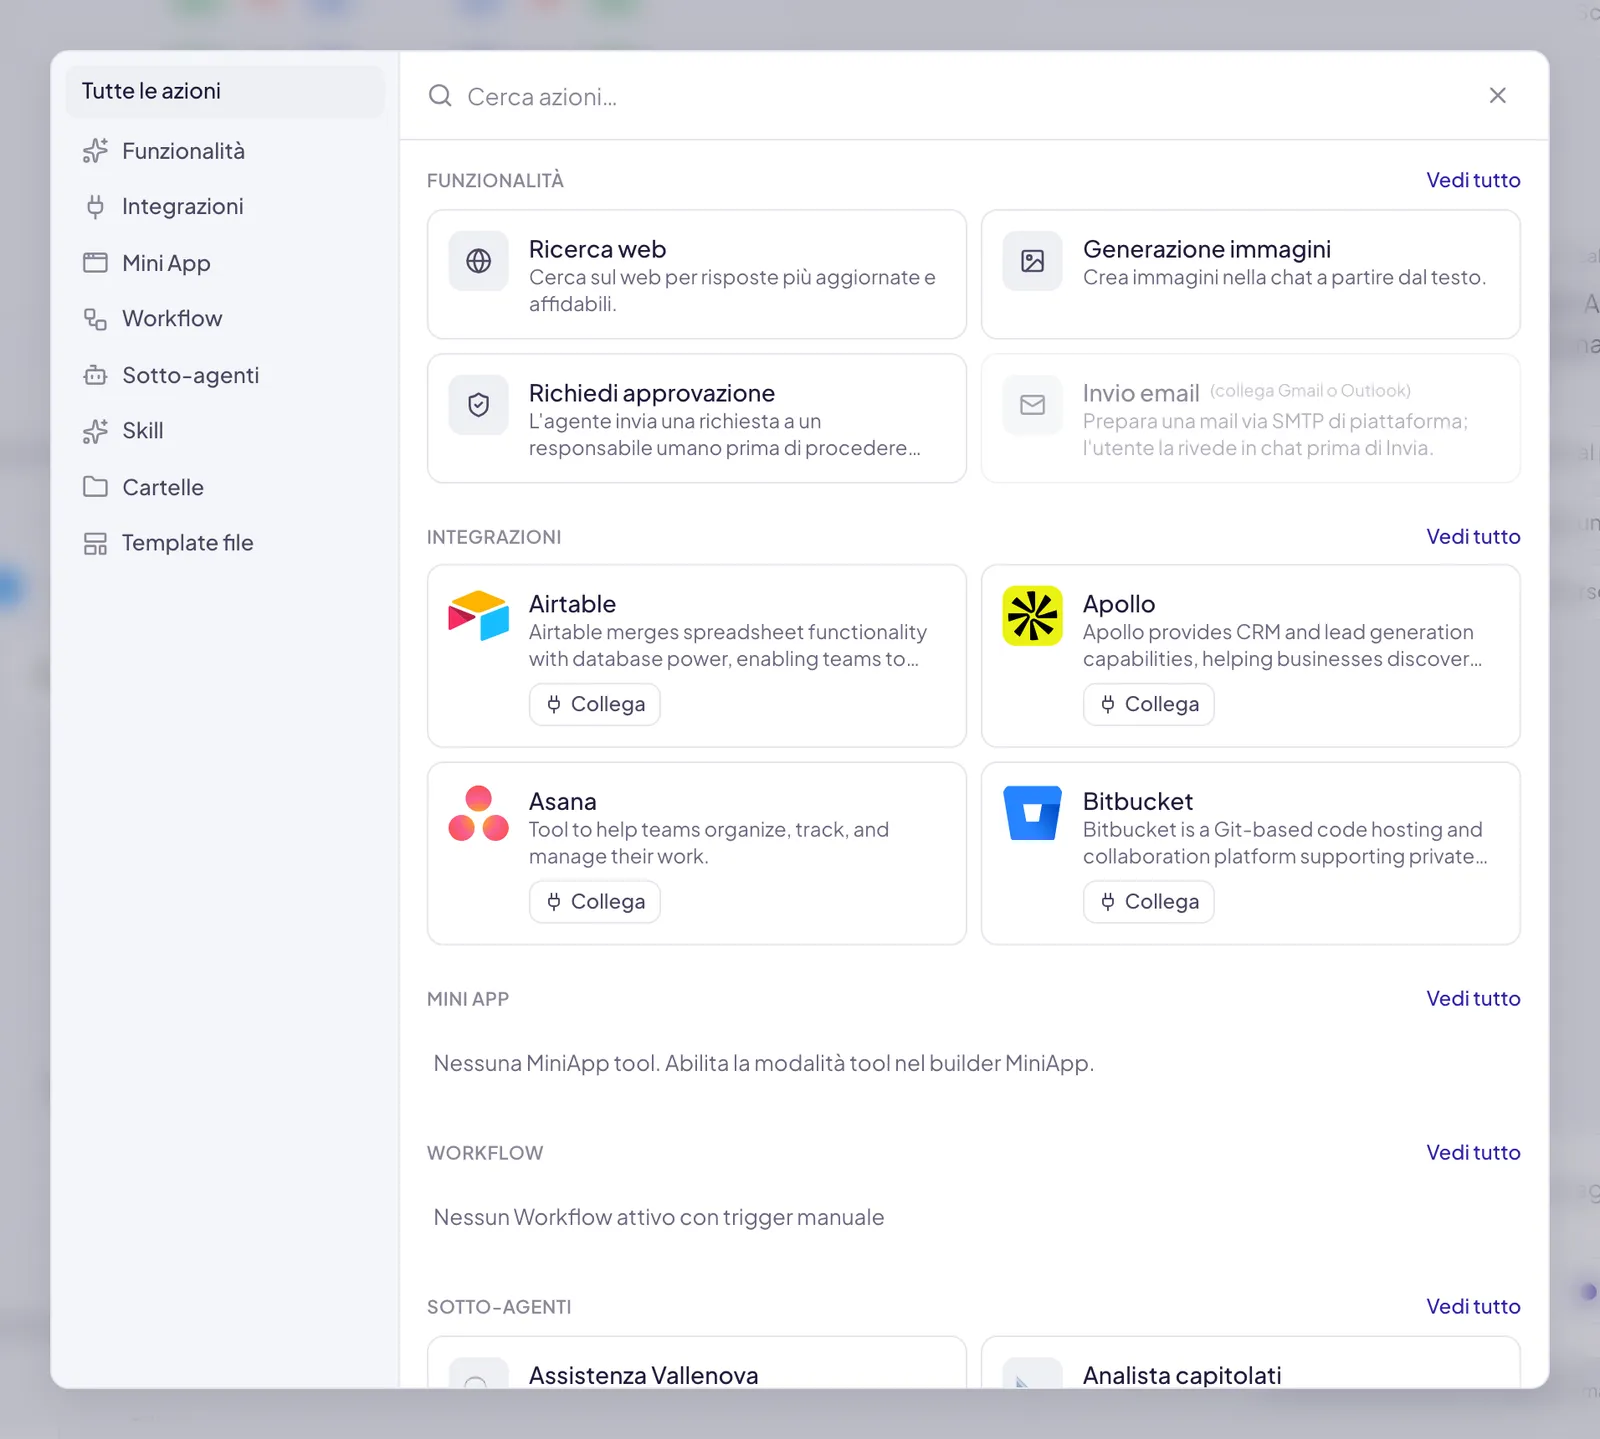Open the Analista capitolati sub-agent title
Image resolution: width=1600 pixels, height=1439 pixels.
pyautogui.click(x=1182, y=1376)
